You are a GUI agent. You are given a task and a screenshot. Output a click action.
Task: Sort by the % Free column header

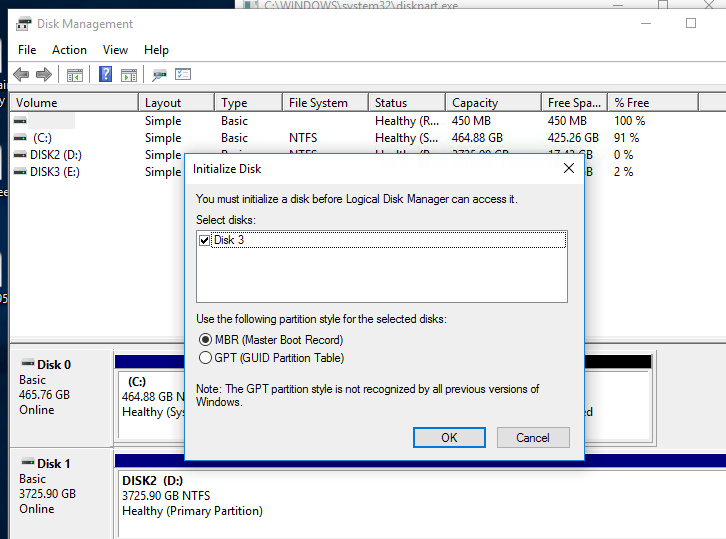click(653, 102)
